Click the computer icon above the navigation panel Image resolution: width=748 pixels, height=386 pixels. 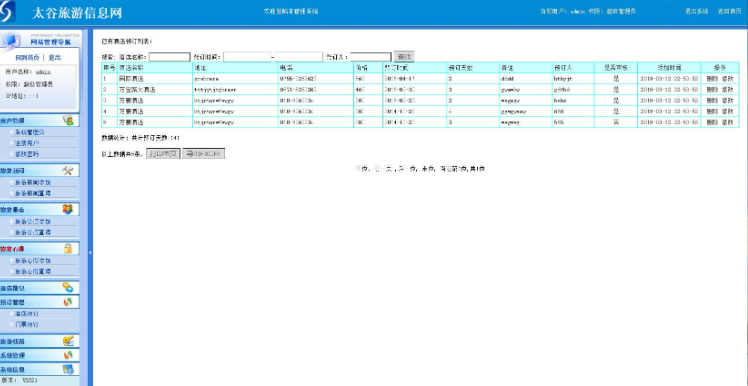[x=10, y=42]
